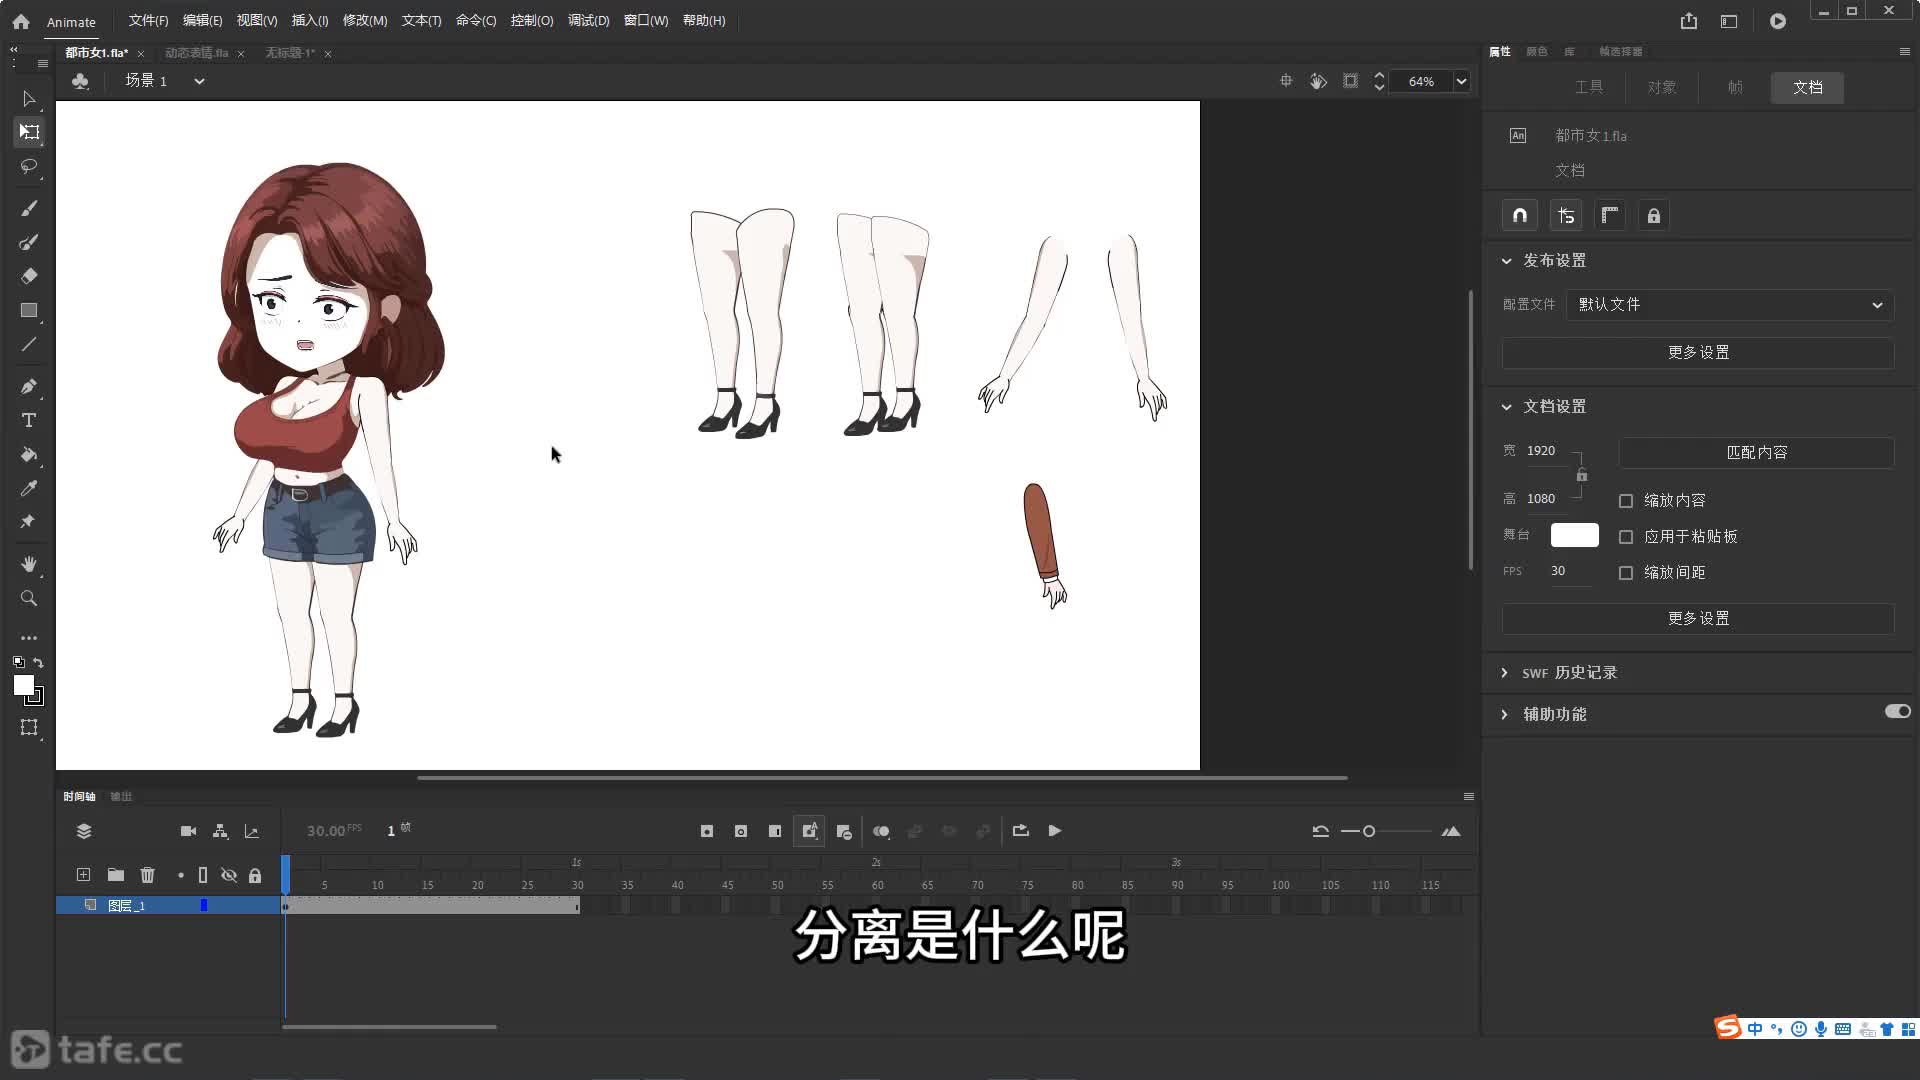Create a new layer folder

pyautogui.click(x=116, y=875)
